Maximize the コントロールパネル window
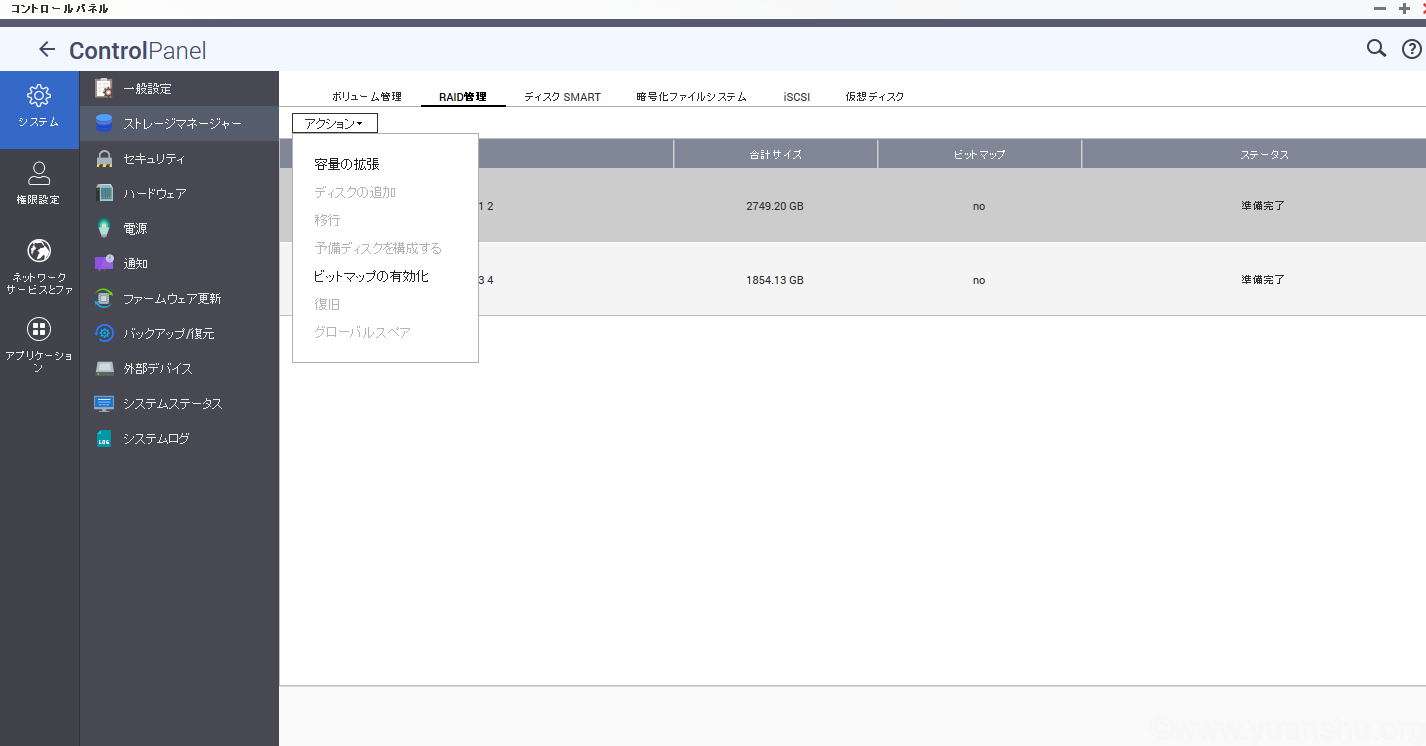 point(1403,8)
